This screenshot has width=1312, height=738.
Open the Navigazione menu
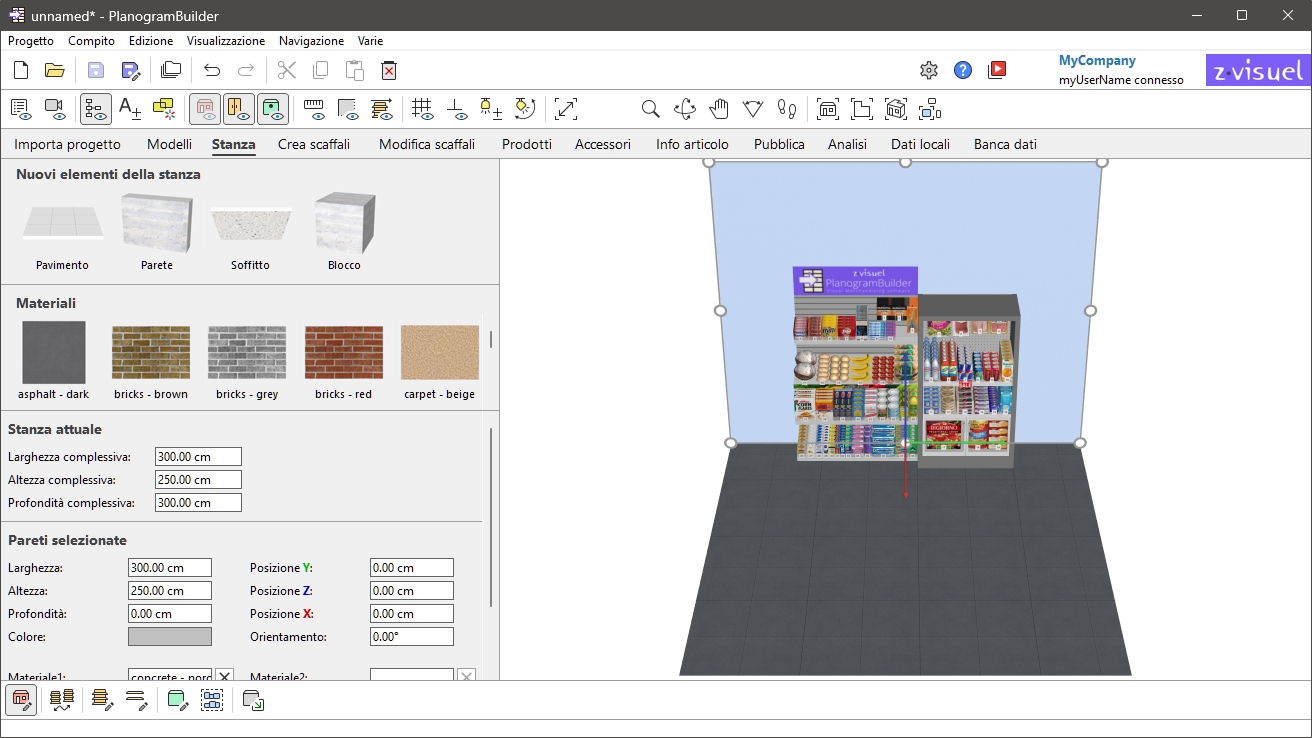tap(311, 41)
